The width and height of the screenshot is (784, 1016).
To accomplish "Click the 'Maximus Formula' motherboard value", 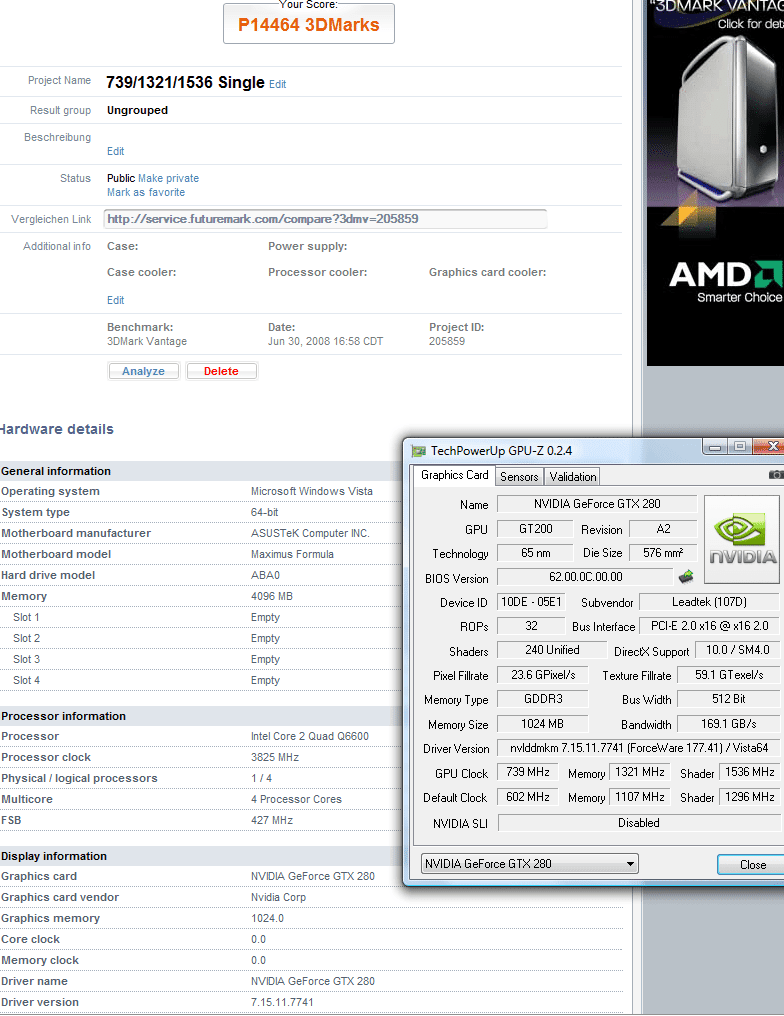I will [x=292, y=554].
